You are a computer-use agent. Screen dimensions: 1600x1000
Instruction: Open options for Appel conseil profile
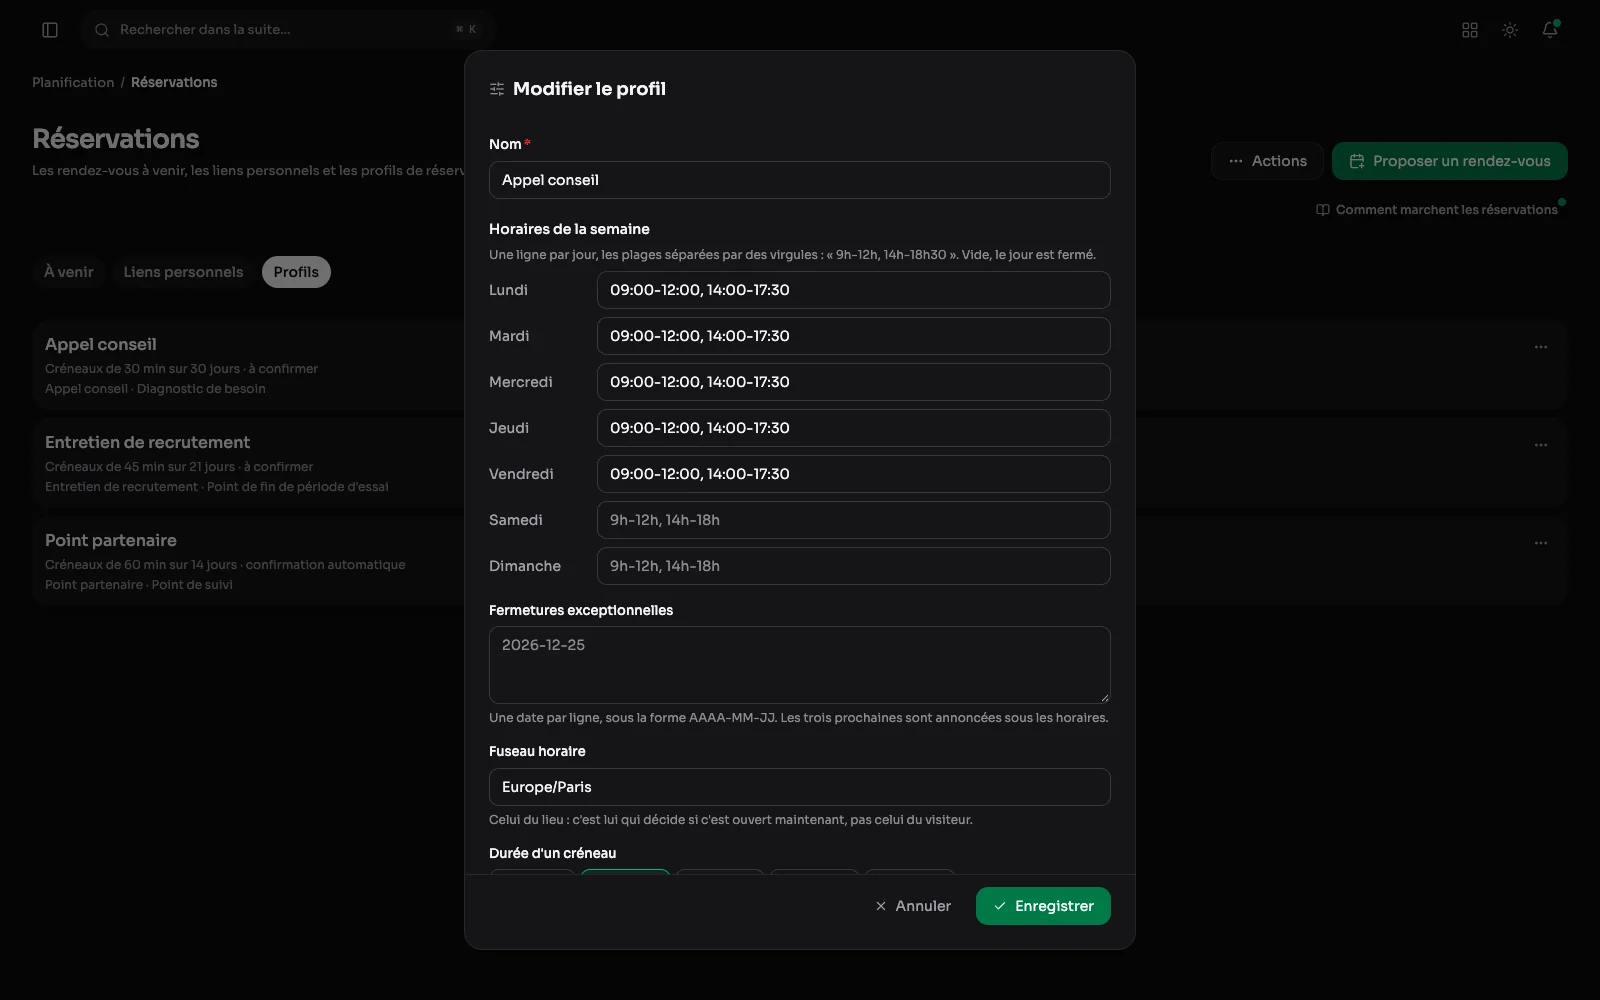tap(1541, 347)
